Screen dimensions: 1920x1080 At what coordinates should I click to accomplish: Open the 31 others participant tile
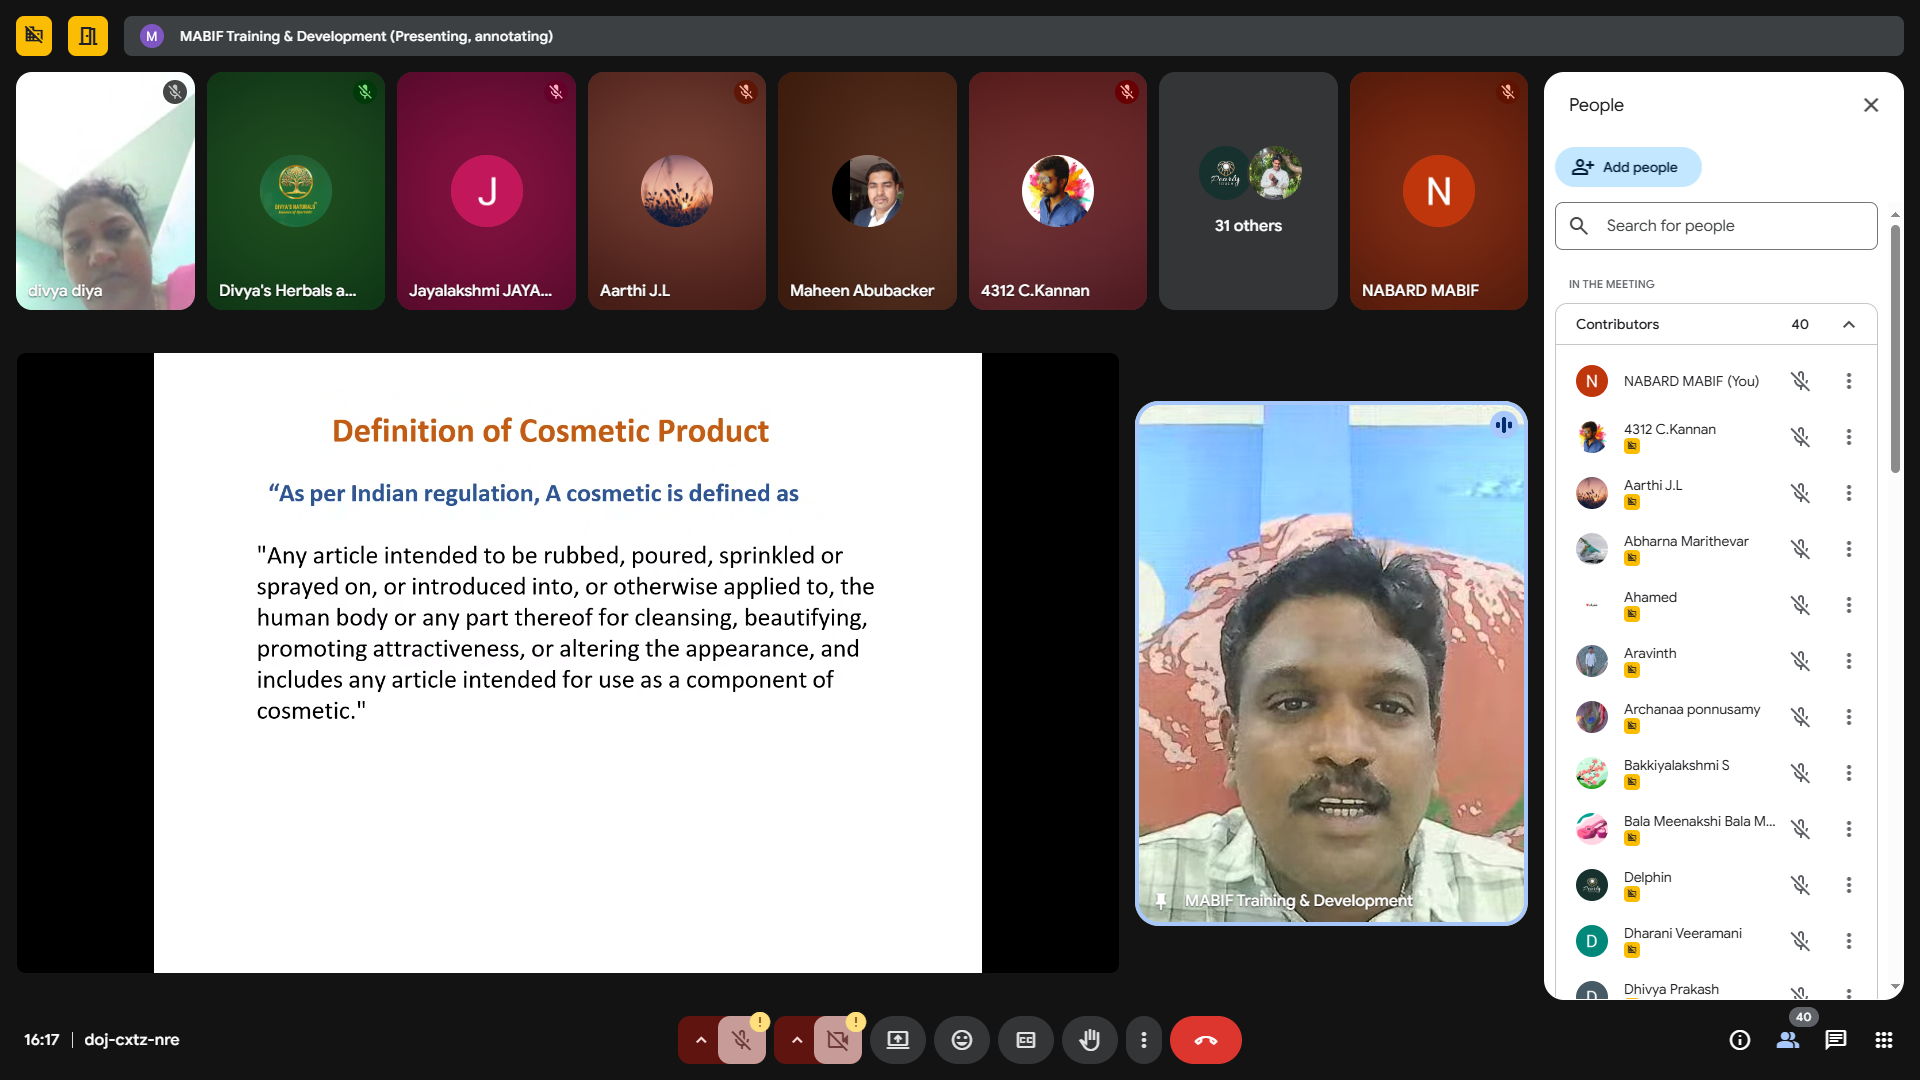click(x=1247, y=191)
